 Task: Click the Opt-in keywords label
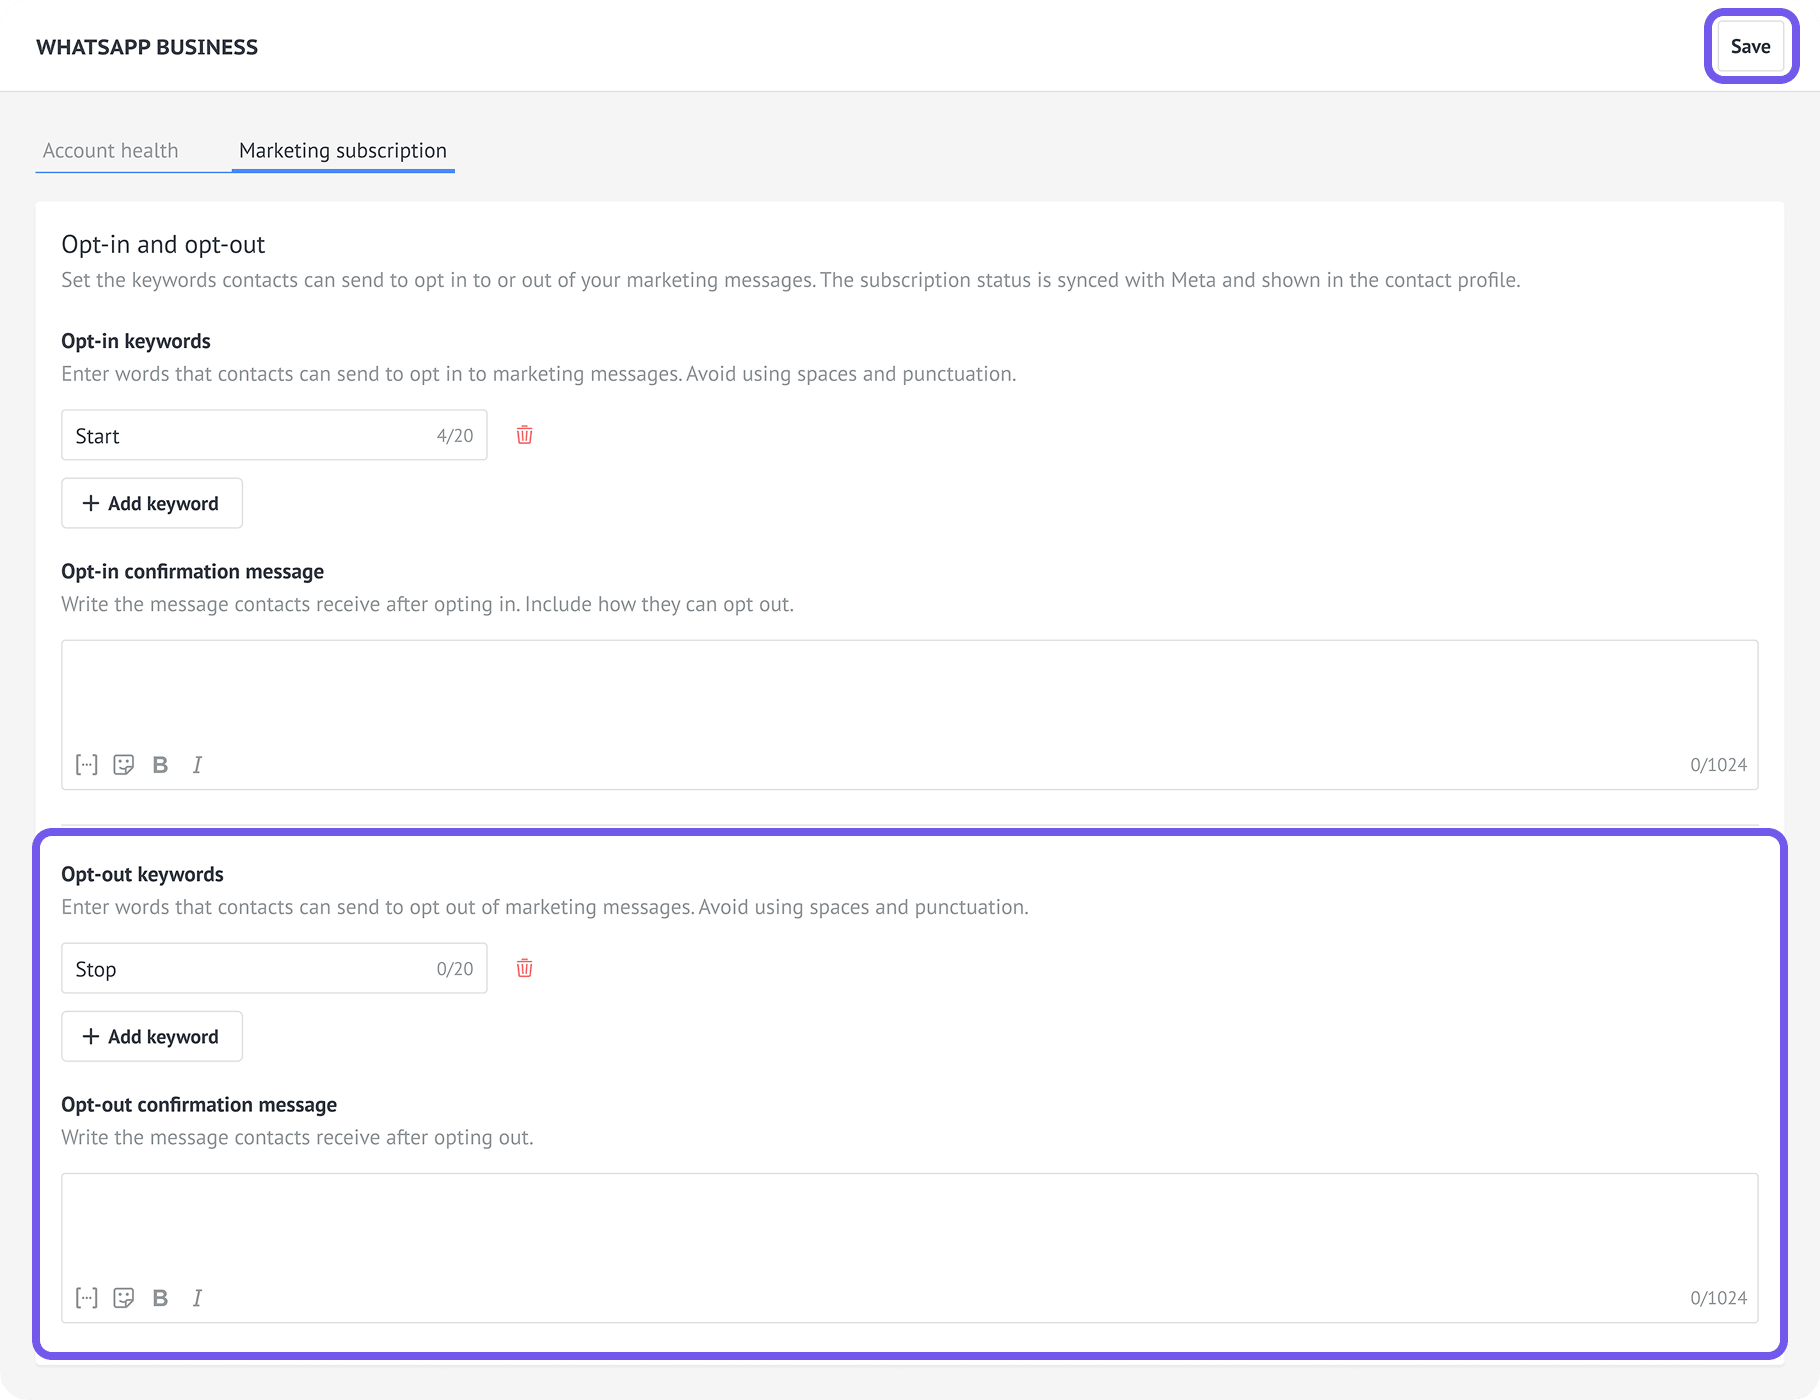tap(136, 341)
